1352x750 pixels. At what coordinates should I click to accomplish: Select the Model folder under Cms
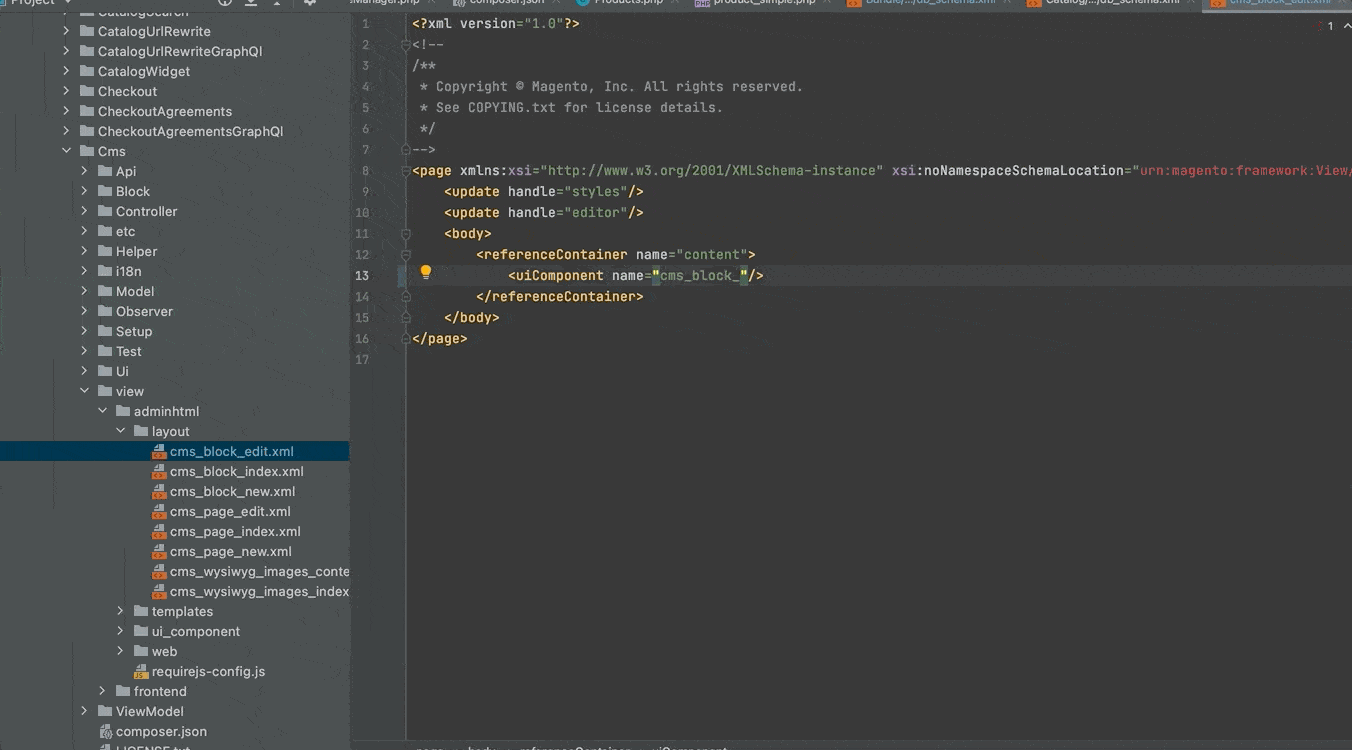point(134,292)
